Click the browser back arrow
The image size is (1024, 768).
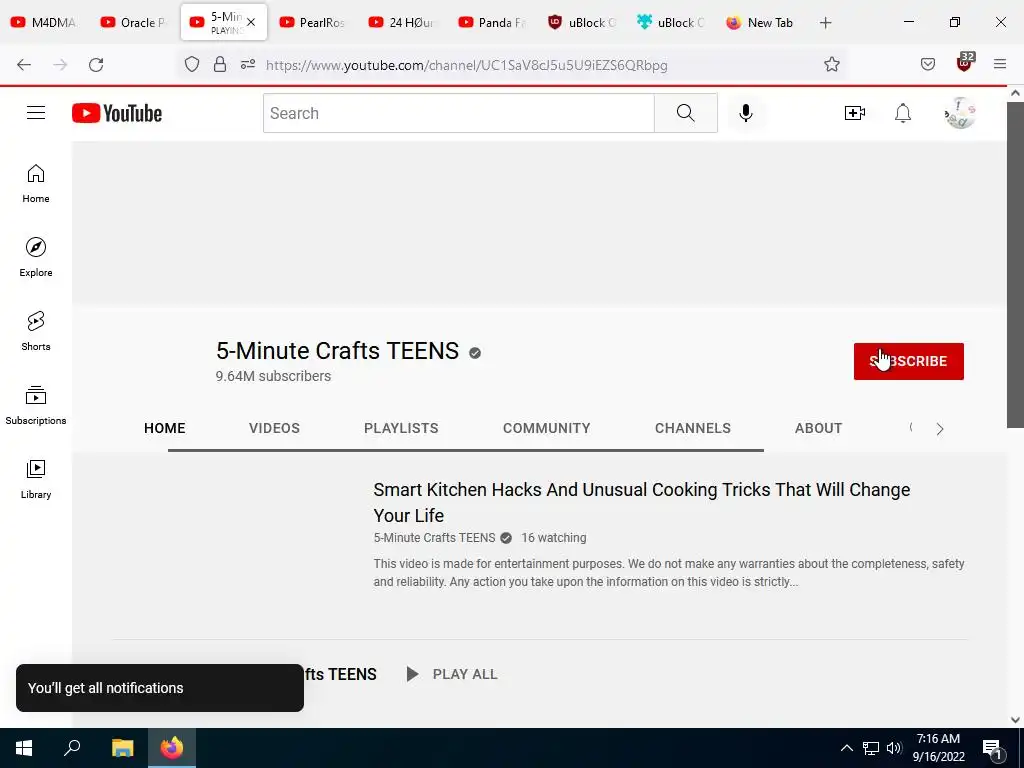pos(24,65)
